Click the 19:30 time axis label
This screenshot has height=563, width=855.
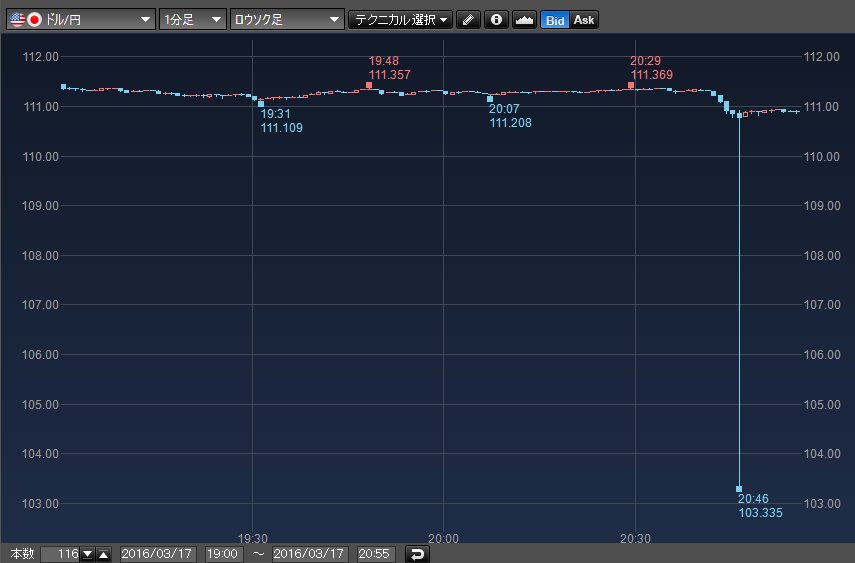click(252, 538)
